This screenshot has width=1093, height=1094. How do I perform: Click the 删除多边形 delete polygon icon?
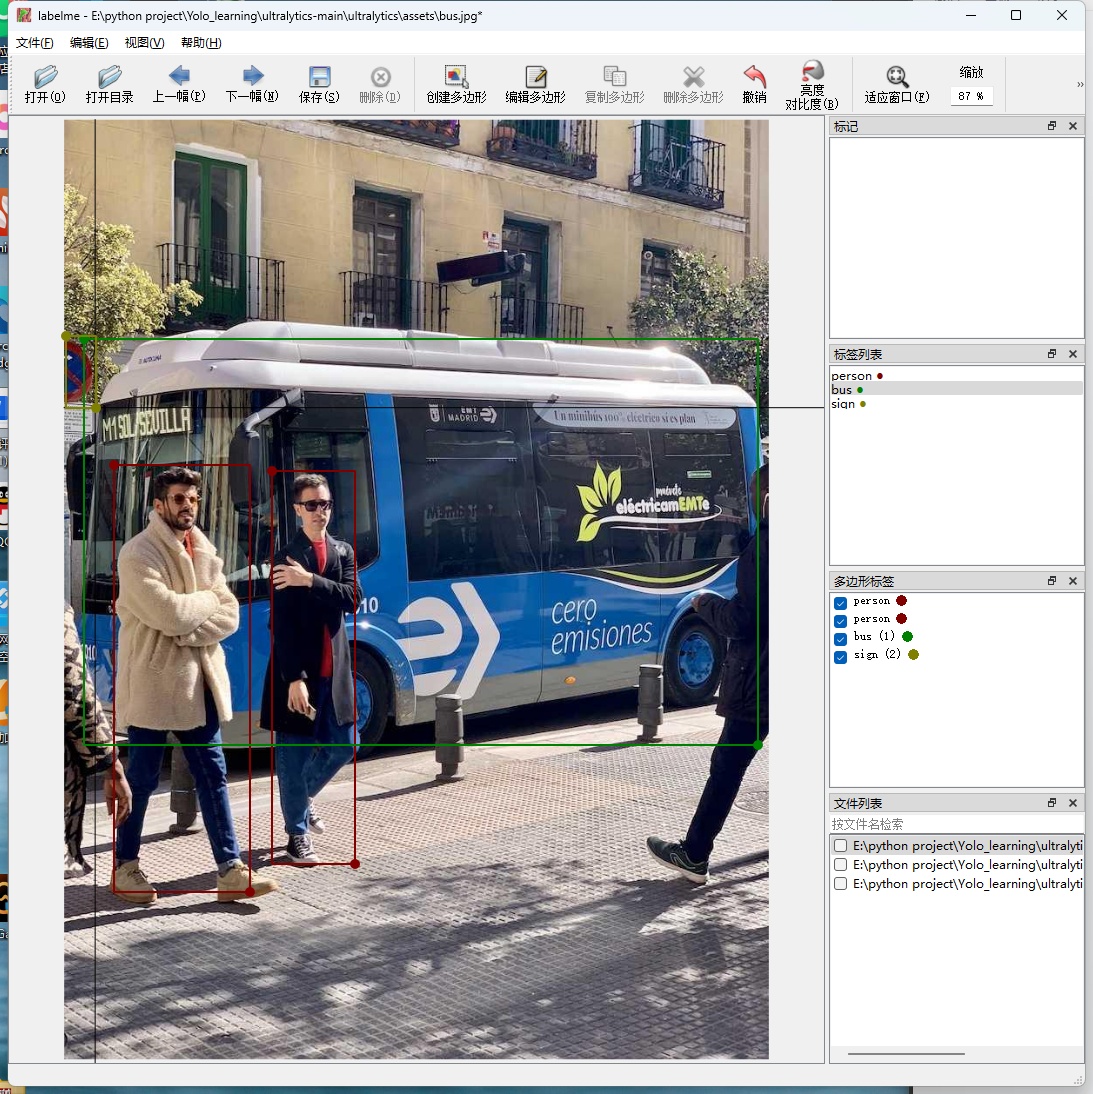pos(693,84)
